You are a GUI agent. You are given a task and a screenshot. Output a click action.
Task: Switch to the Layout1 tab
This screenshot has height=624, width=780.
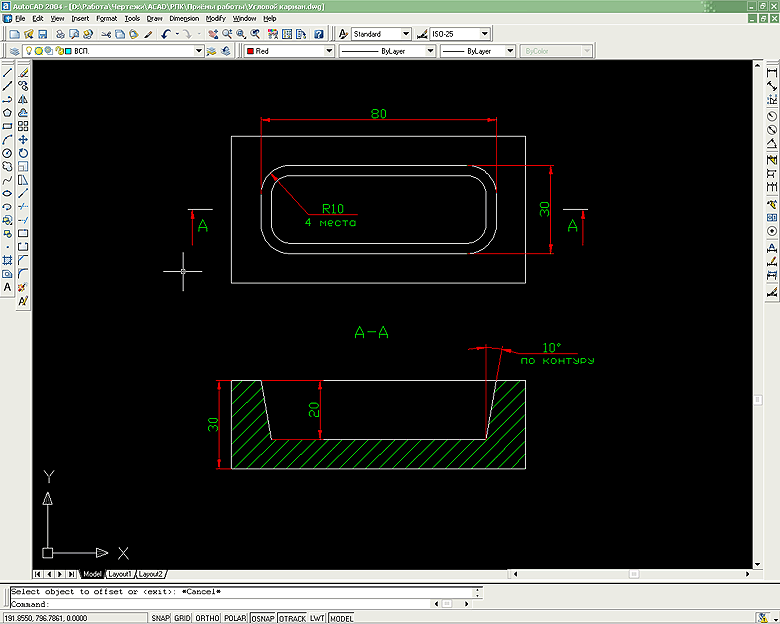click(119, 574)
